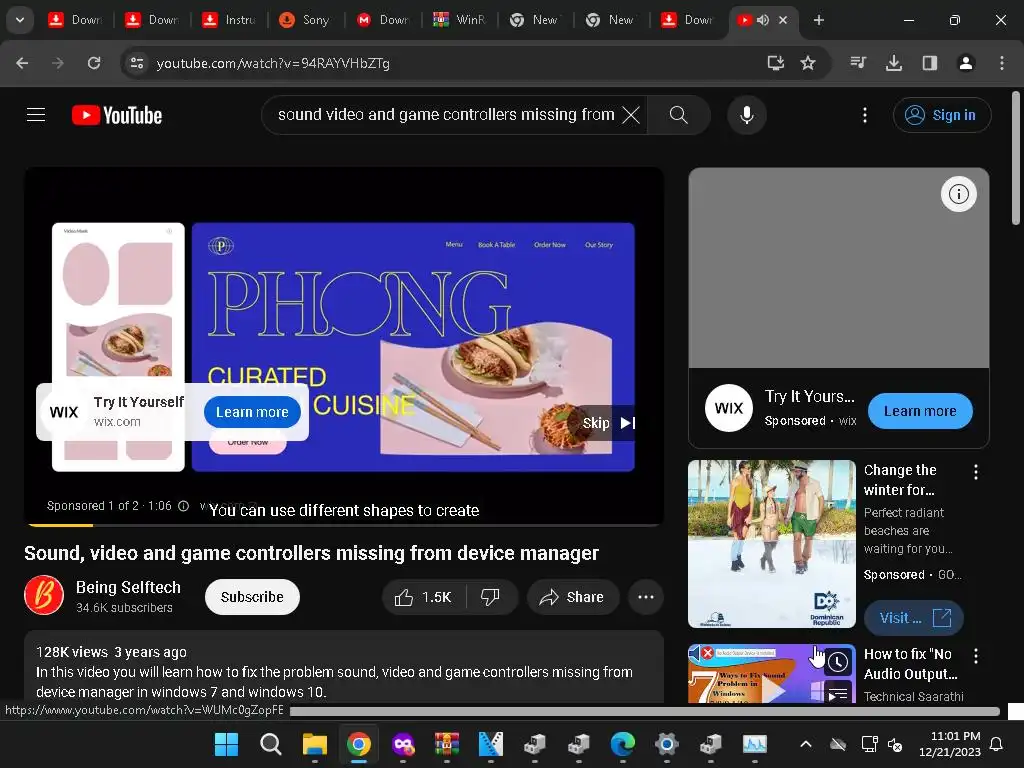Install YouTube app from address bar icon
This screenshot has width=1024, height=768.
775,63
